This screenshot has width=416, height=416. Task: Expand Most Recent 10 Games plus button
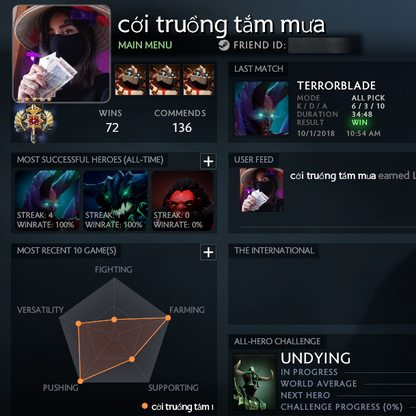(208, 252)
